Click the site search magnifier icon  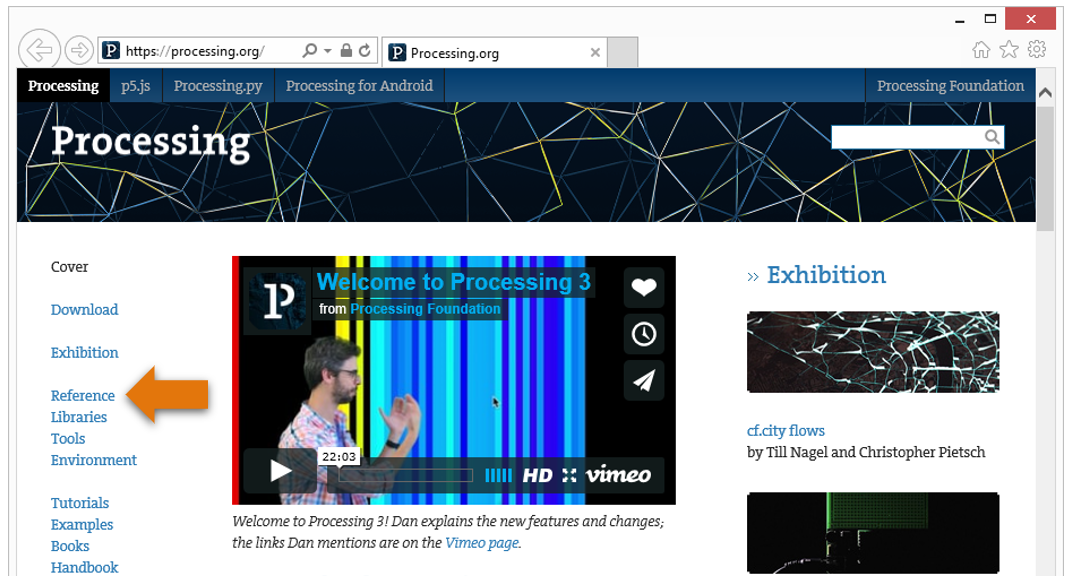coord(992,137)
